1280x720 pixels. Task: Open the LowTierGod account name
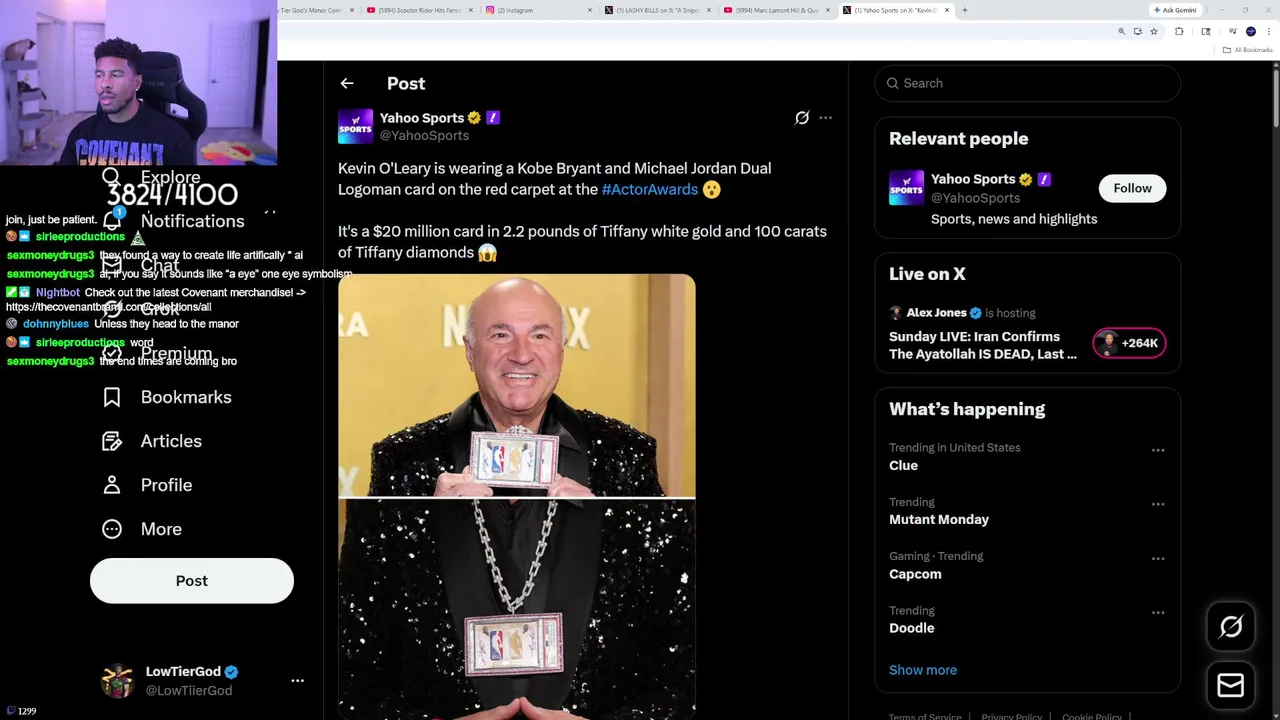[x=183, y=672]
